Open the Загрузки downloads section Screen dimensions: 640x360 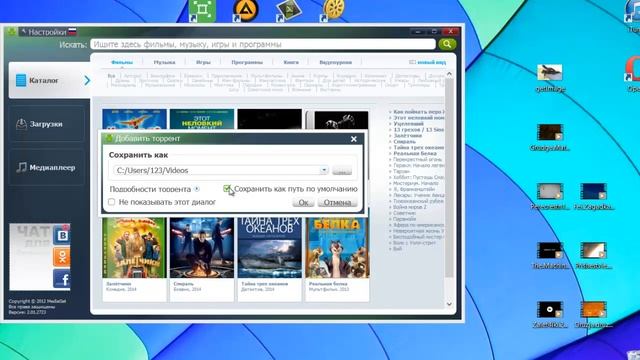point(47,124)
